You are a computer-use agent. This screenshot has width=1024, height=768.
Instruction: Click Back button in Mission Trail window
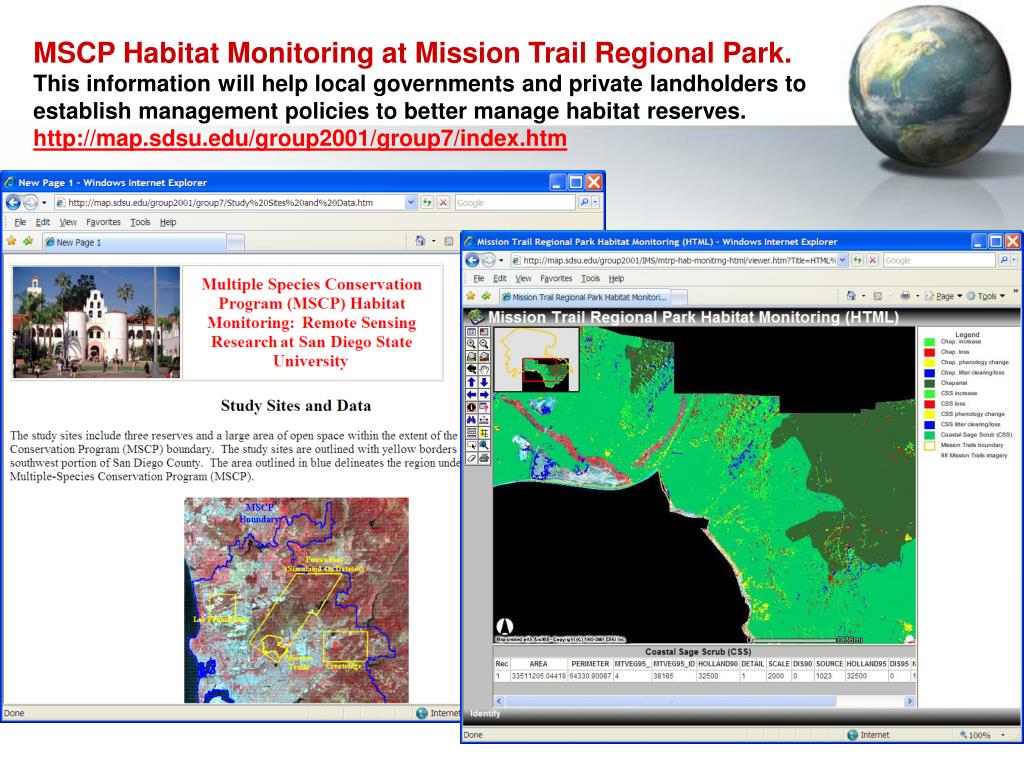[x=472, y=261]
